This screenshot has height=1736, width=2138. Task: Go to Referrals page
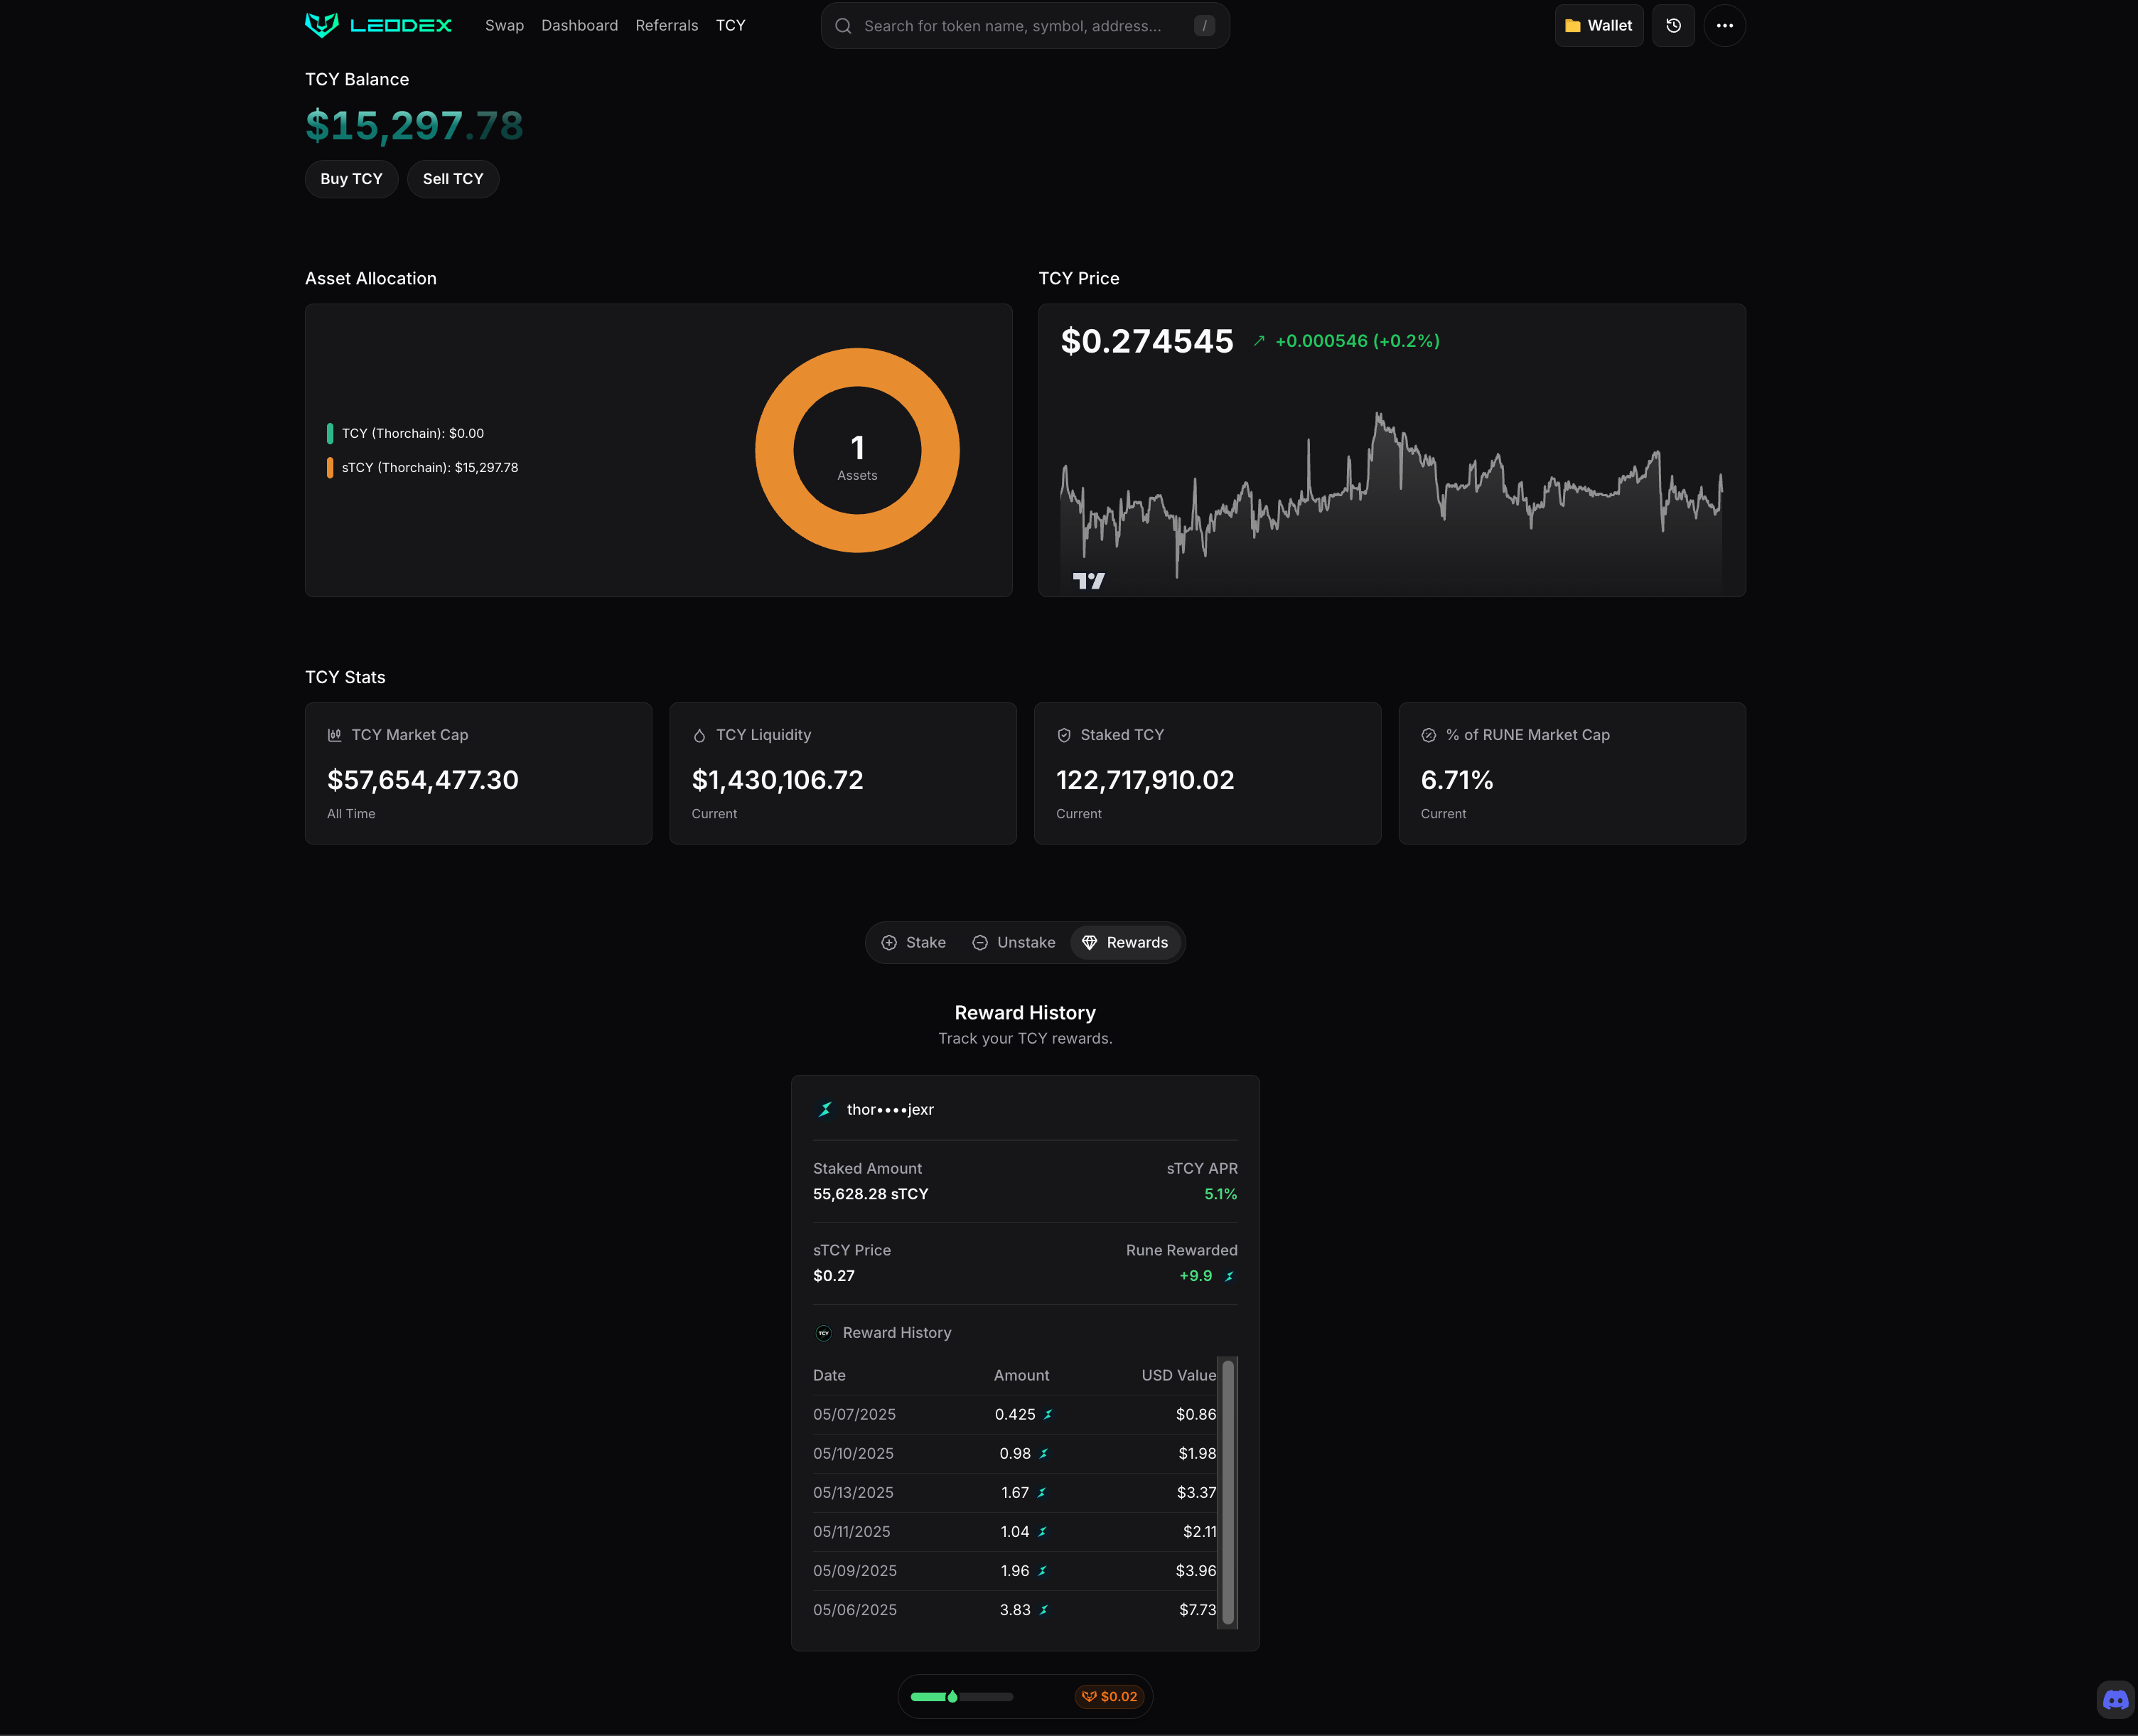666,25
